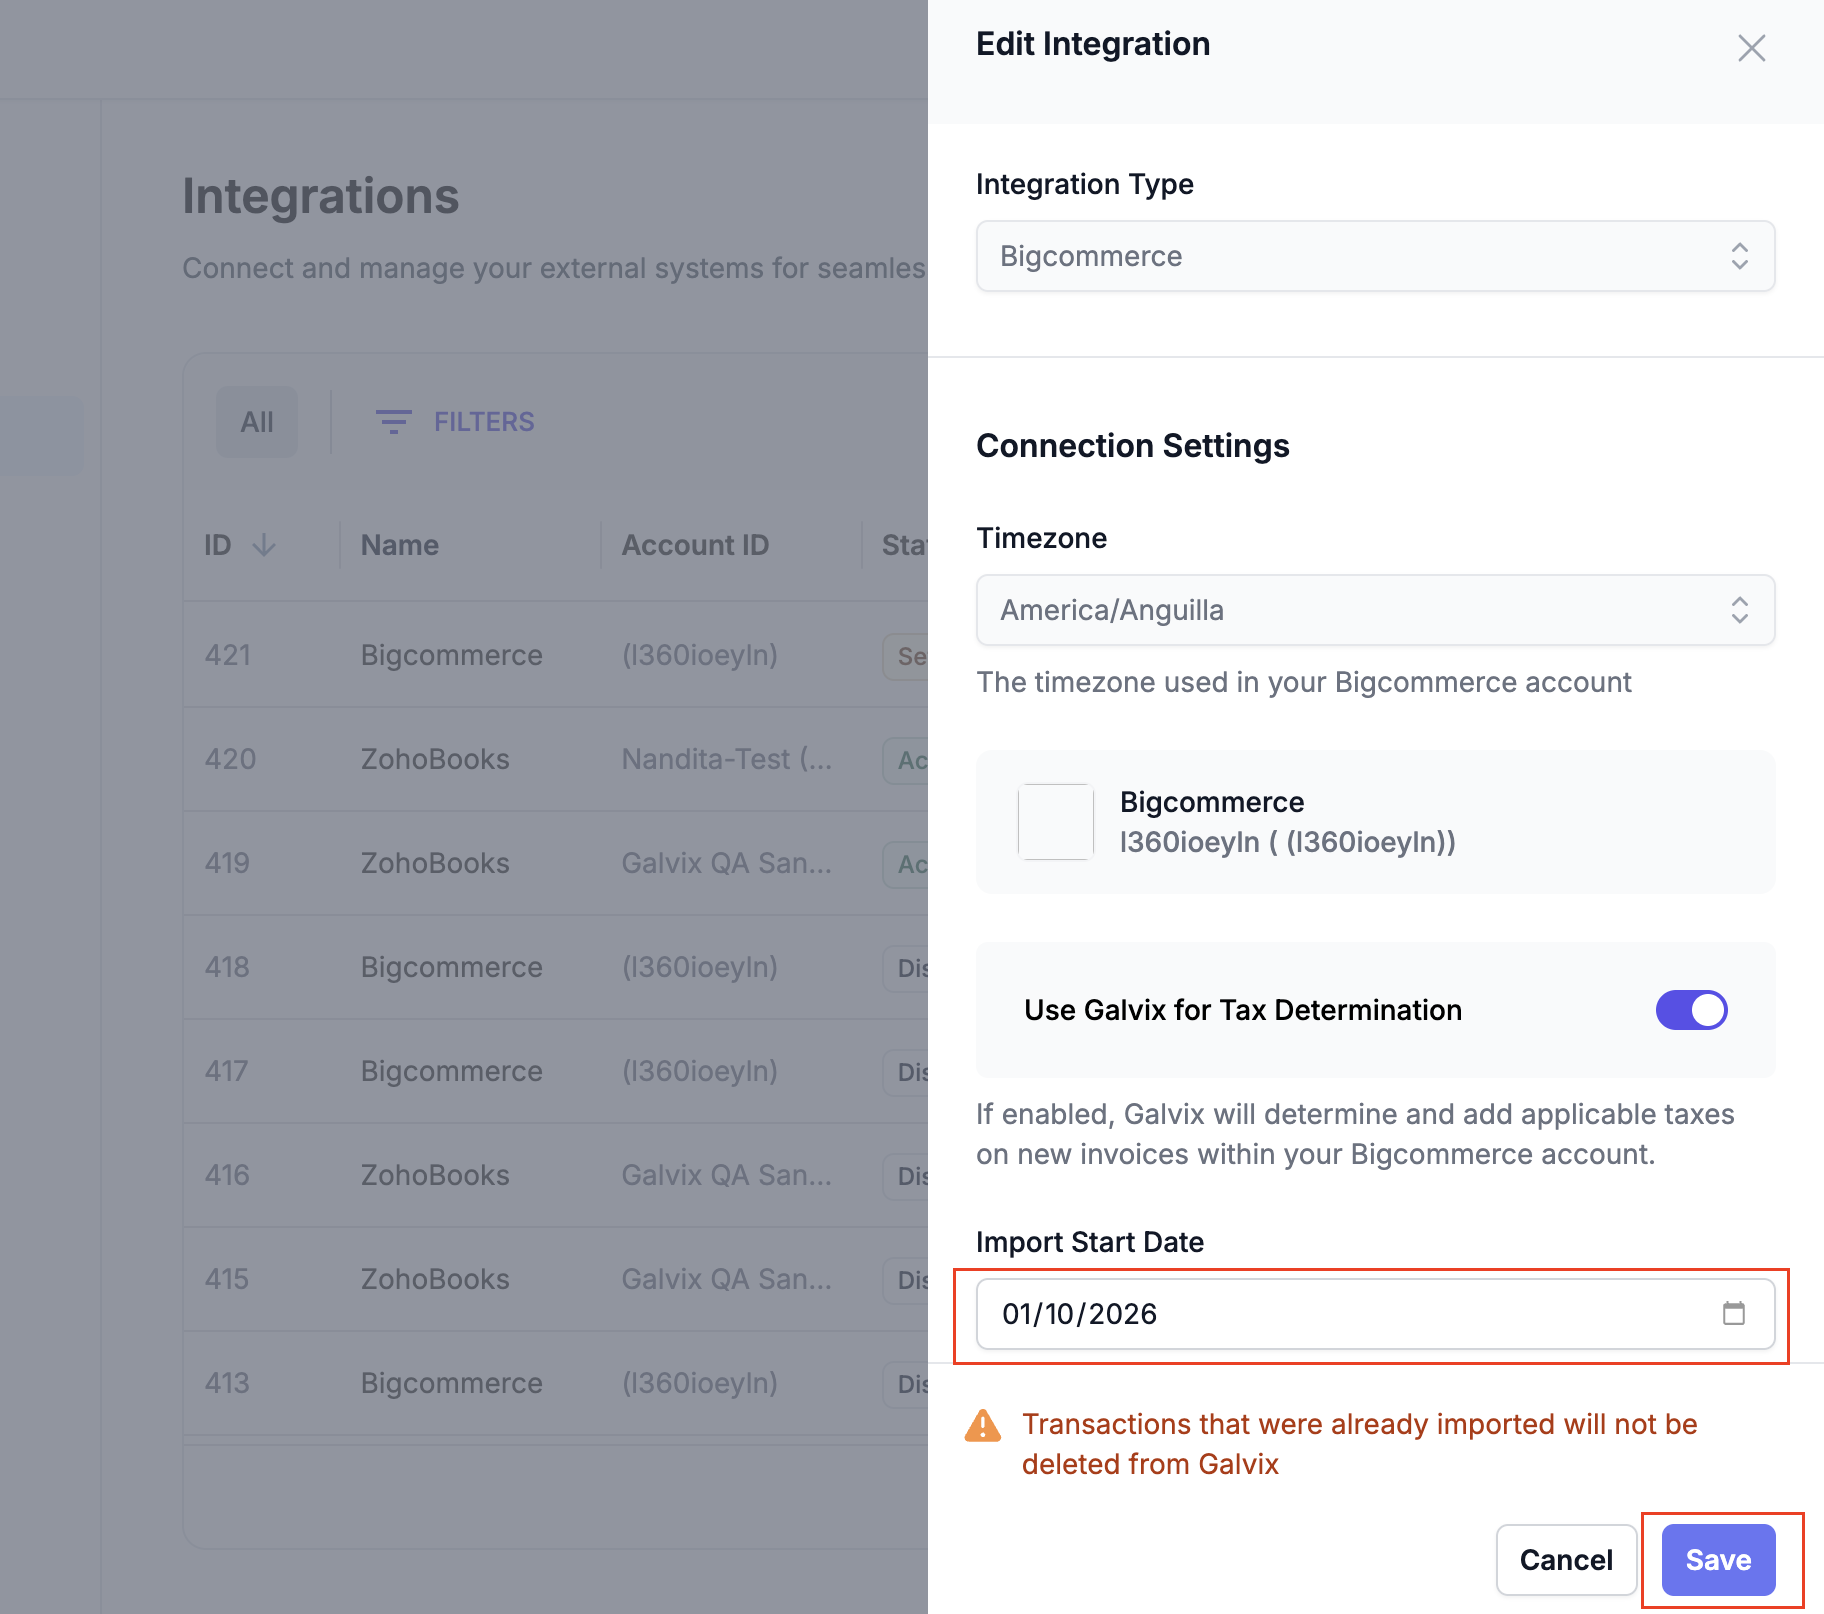Click the Import Start Date field
Viewport: 1824px width, 1614px height.
pos(1375,1314)
